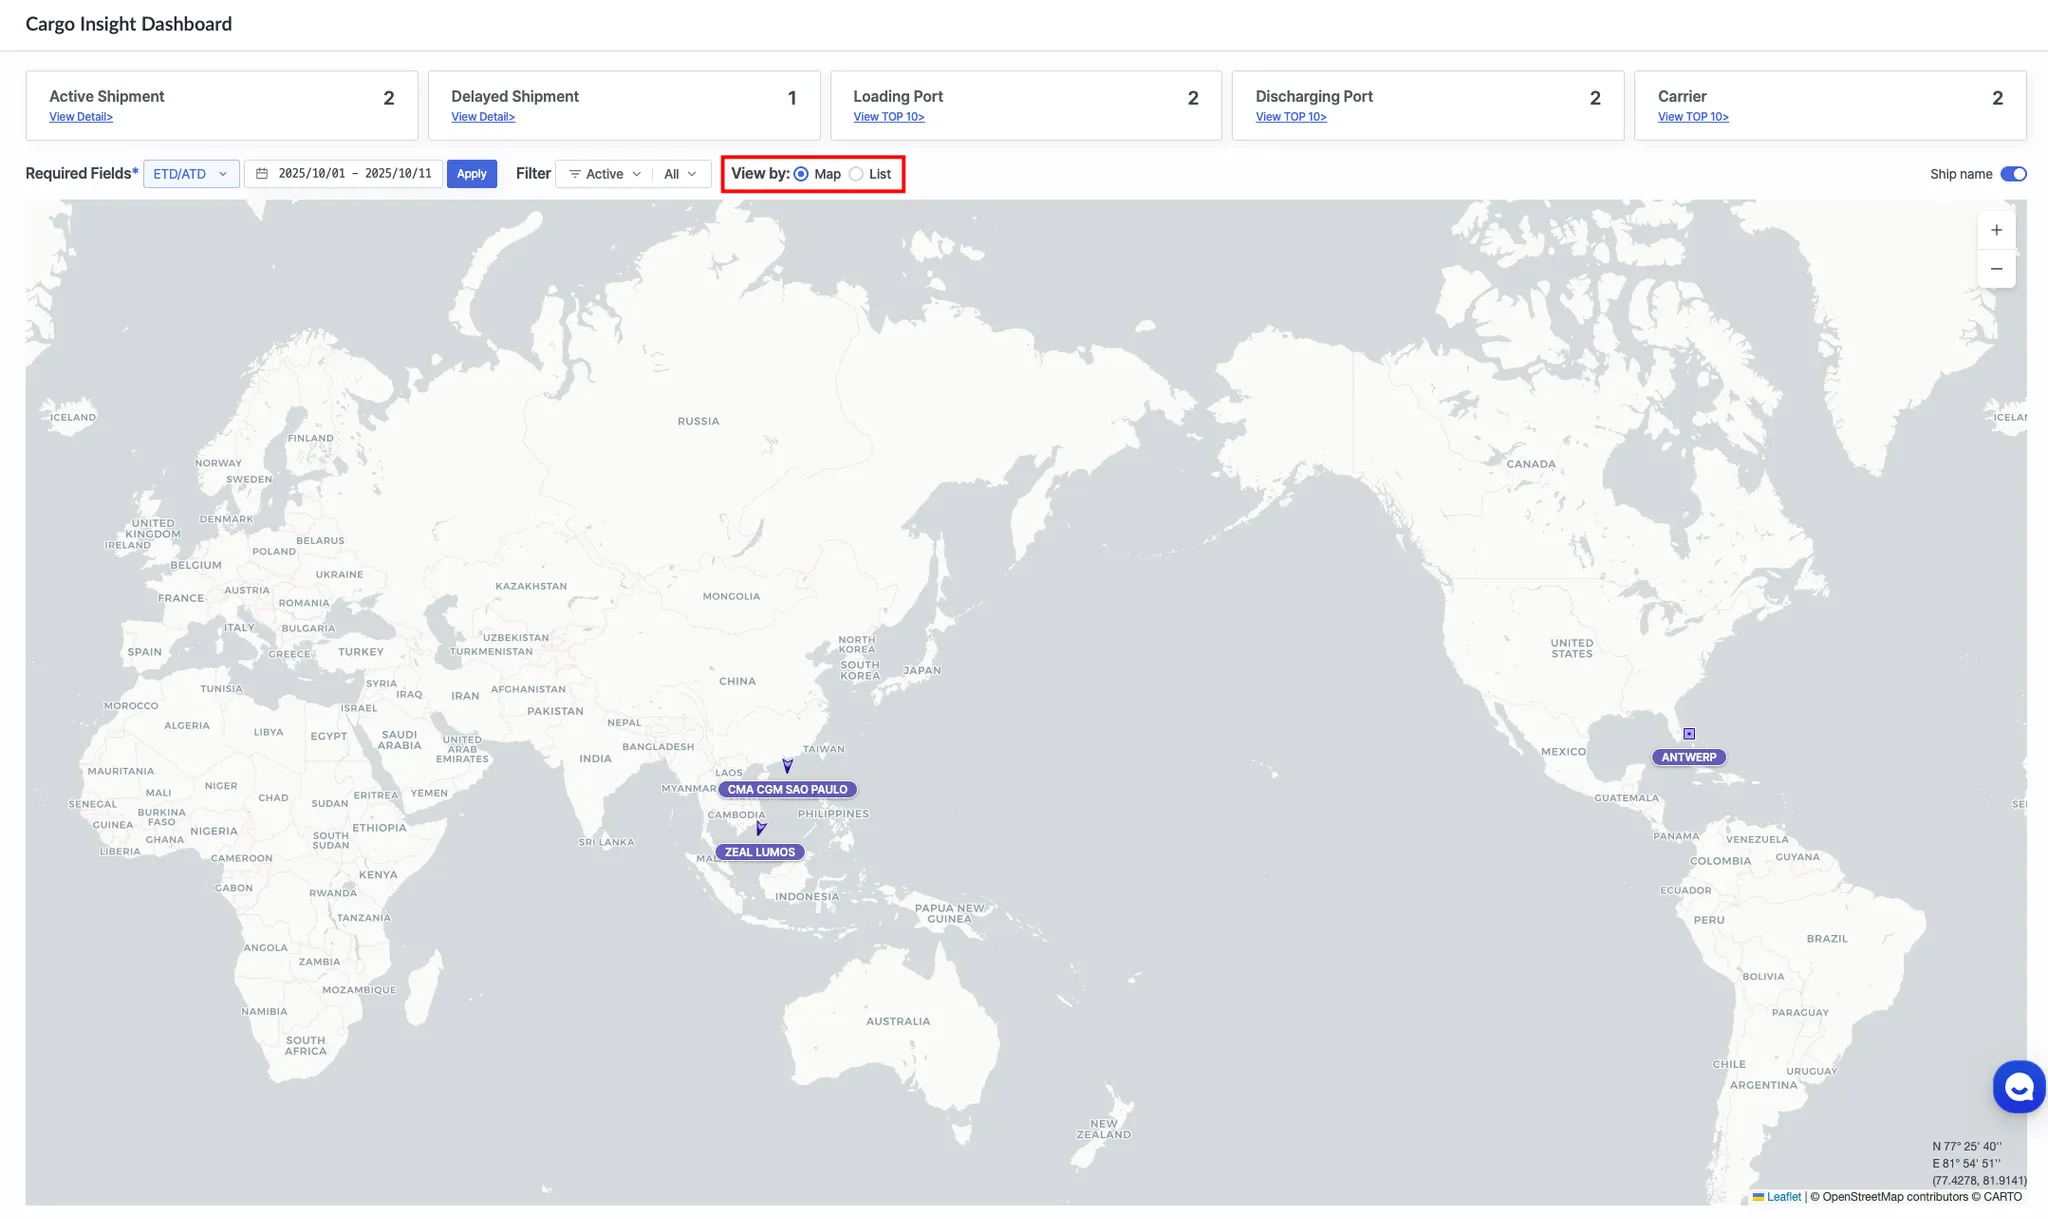Open View Detail under Delayed Shipment
Image resolution: width=2048 pixels, height=1219 pixels.
483,117
